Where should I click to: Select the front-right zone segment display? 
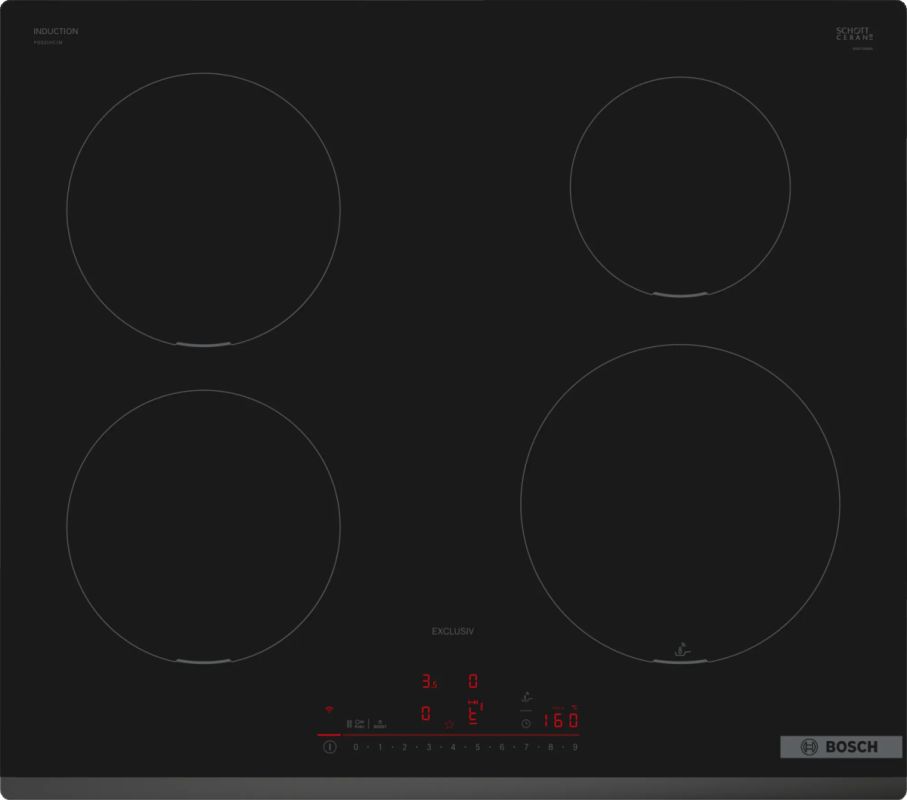coord(475,713)
